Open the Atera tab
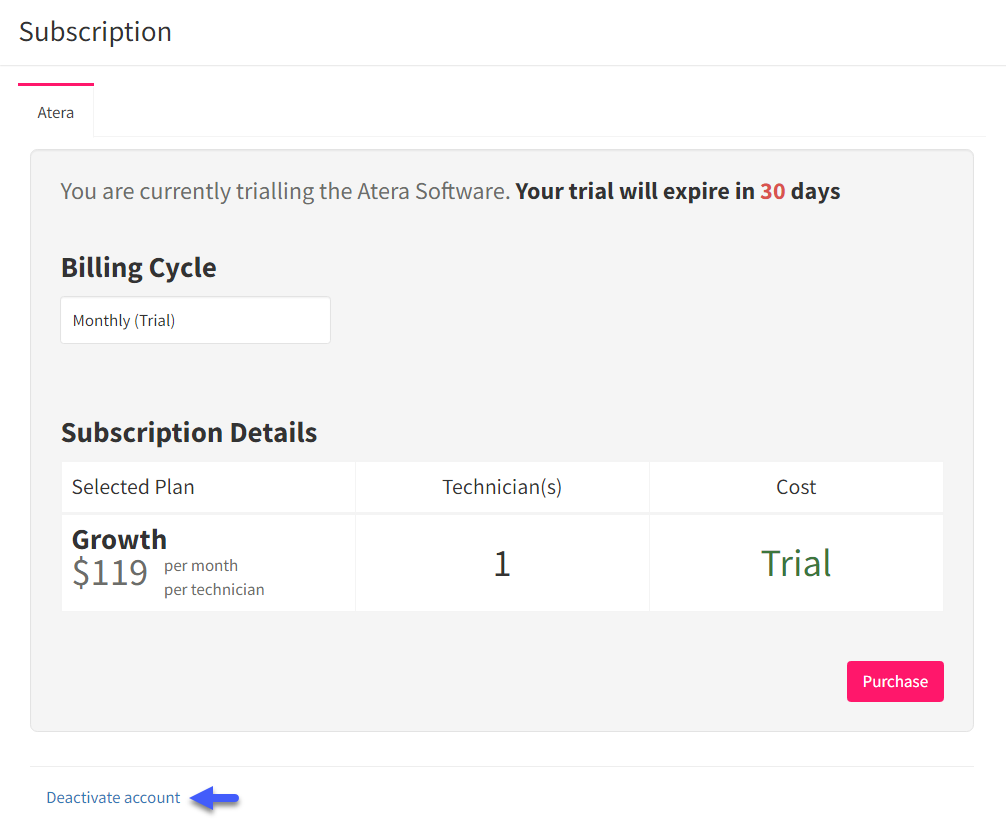This screenshot has width=1006, height=832. click(56, 112)
